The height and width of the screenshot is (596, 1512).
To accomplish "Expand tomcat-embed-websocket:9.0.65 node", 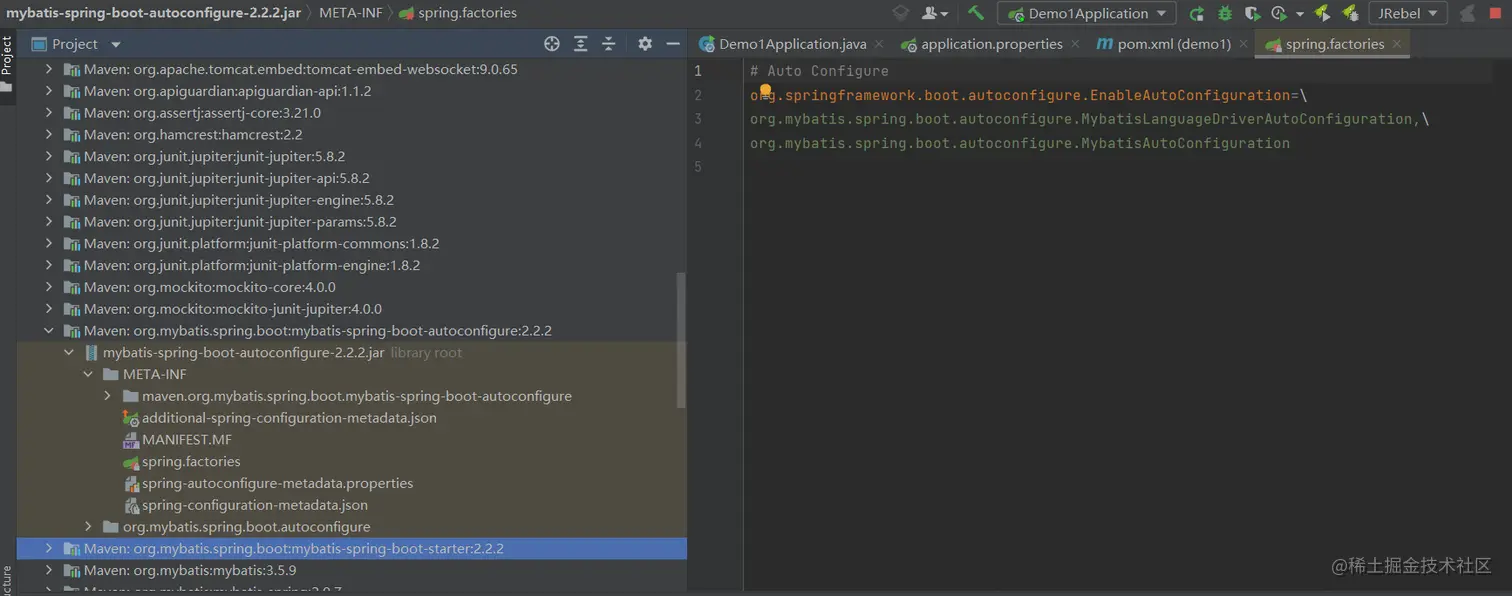I will pos(48,69).
